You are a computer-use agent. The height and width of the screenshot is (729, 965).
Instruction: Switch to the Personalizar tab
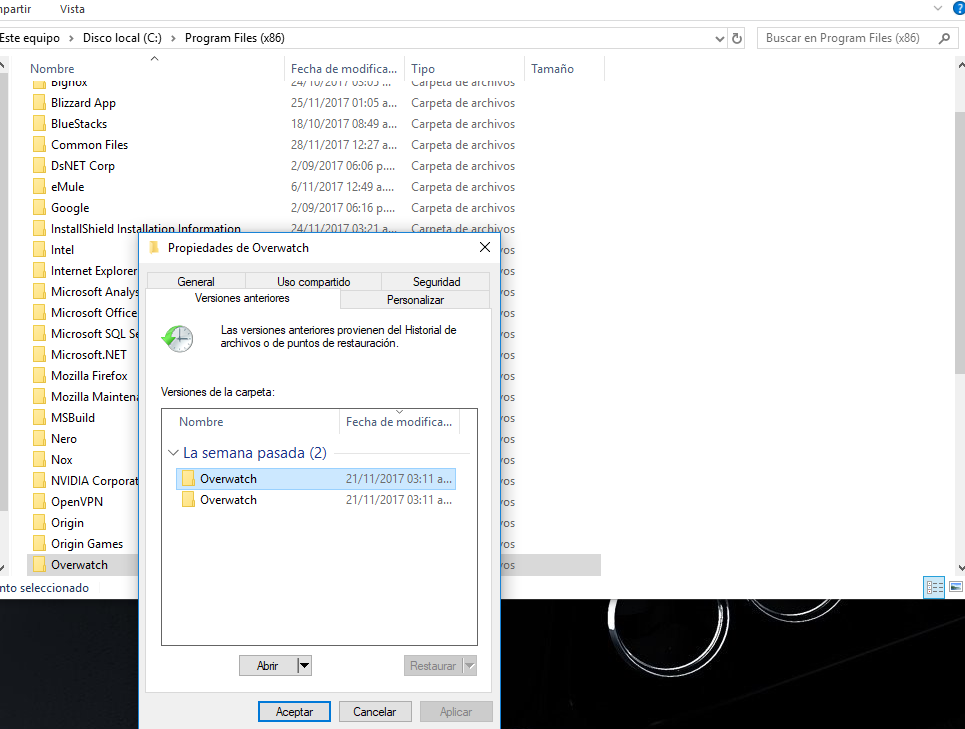click(415, 300)
